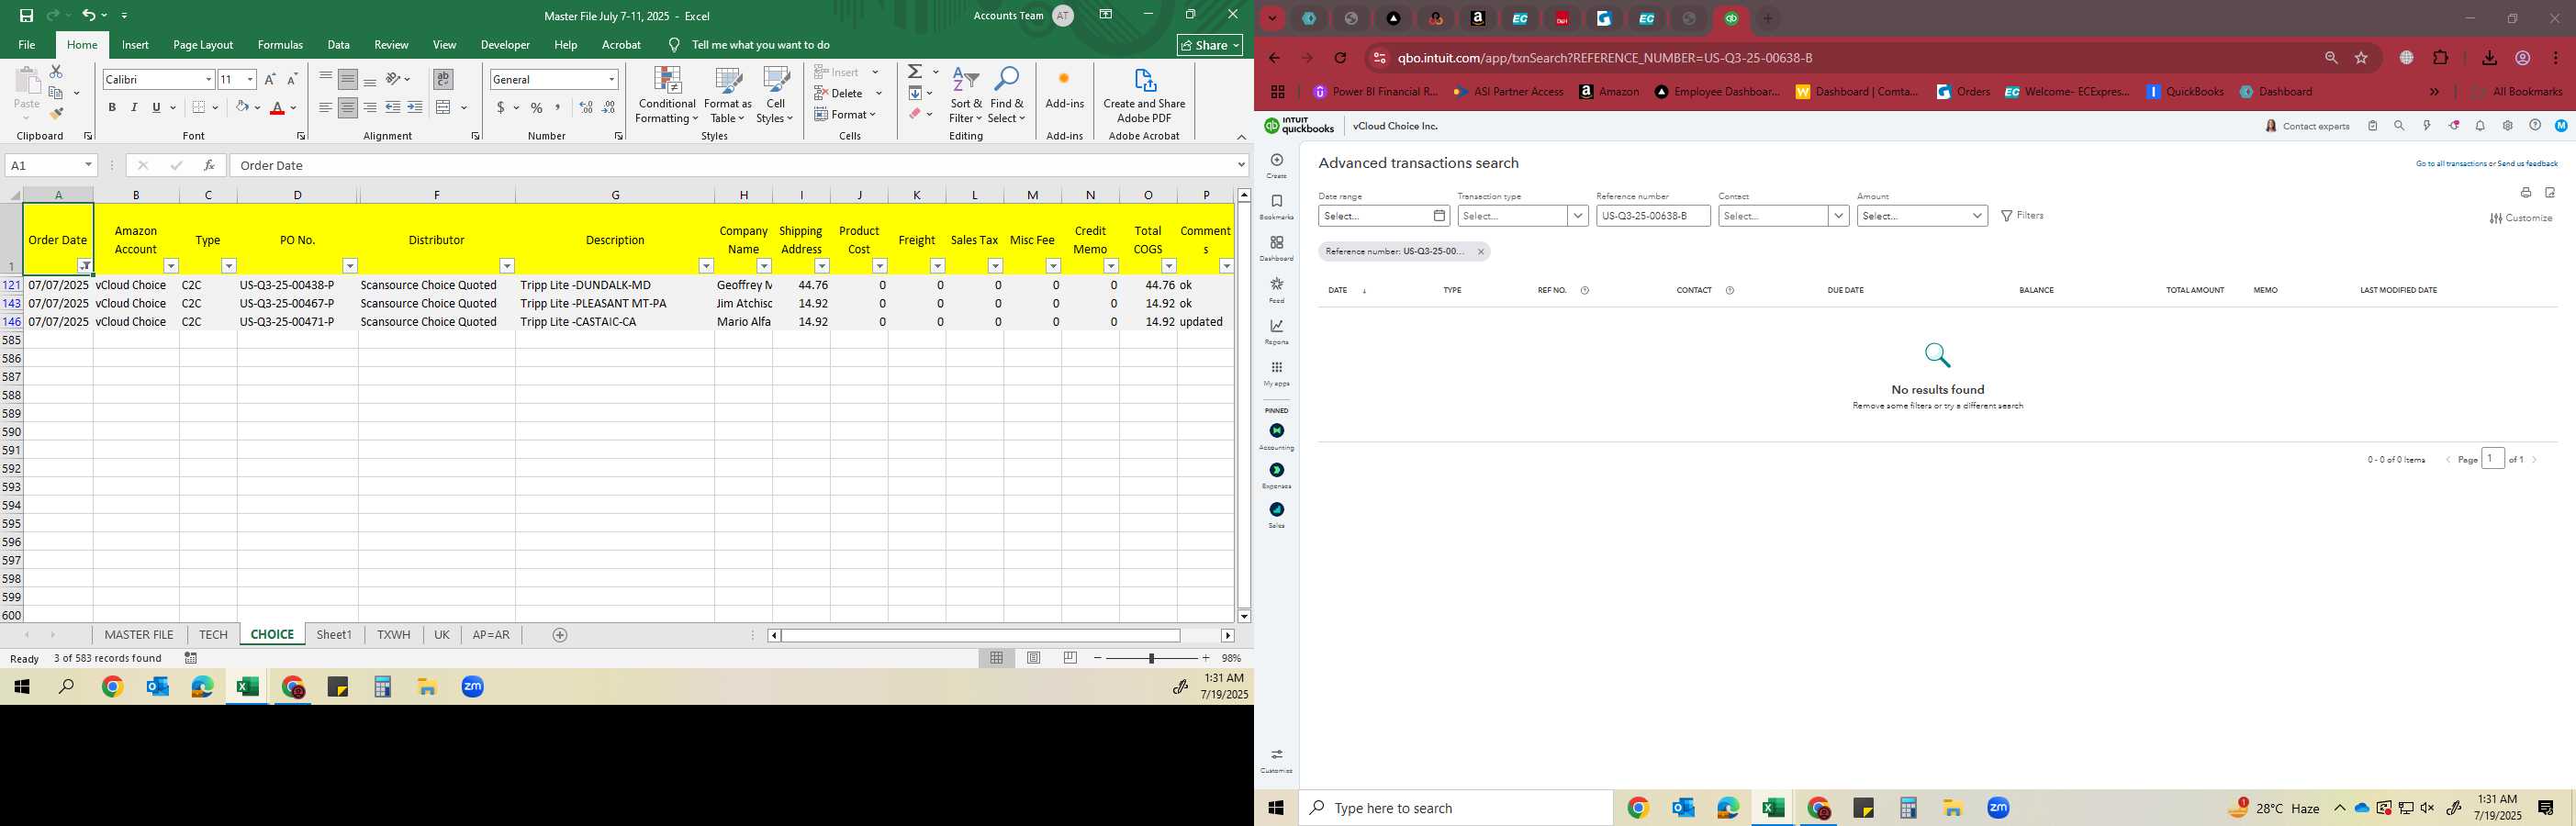Screen dimensions: 2576x826
Task: Toggle Italic formatting in Excel ribbon
Action: 134,107
